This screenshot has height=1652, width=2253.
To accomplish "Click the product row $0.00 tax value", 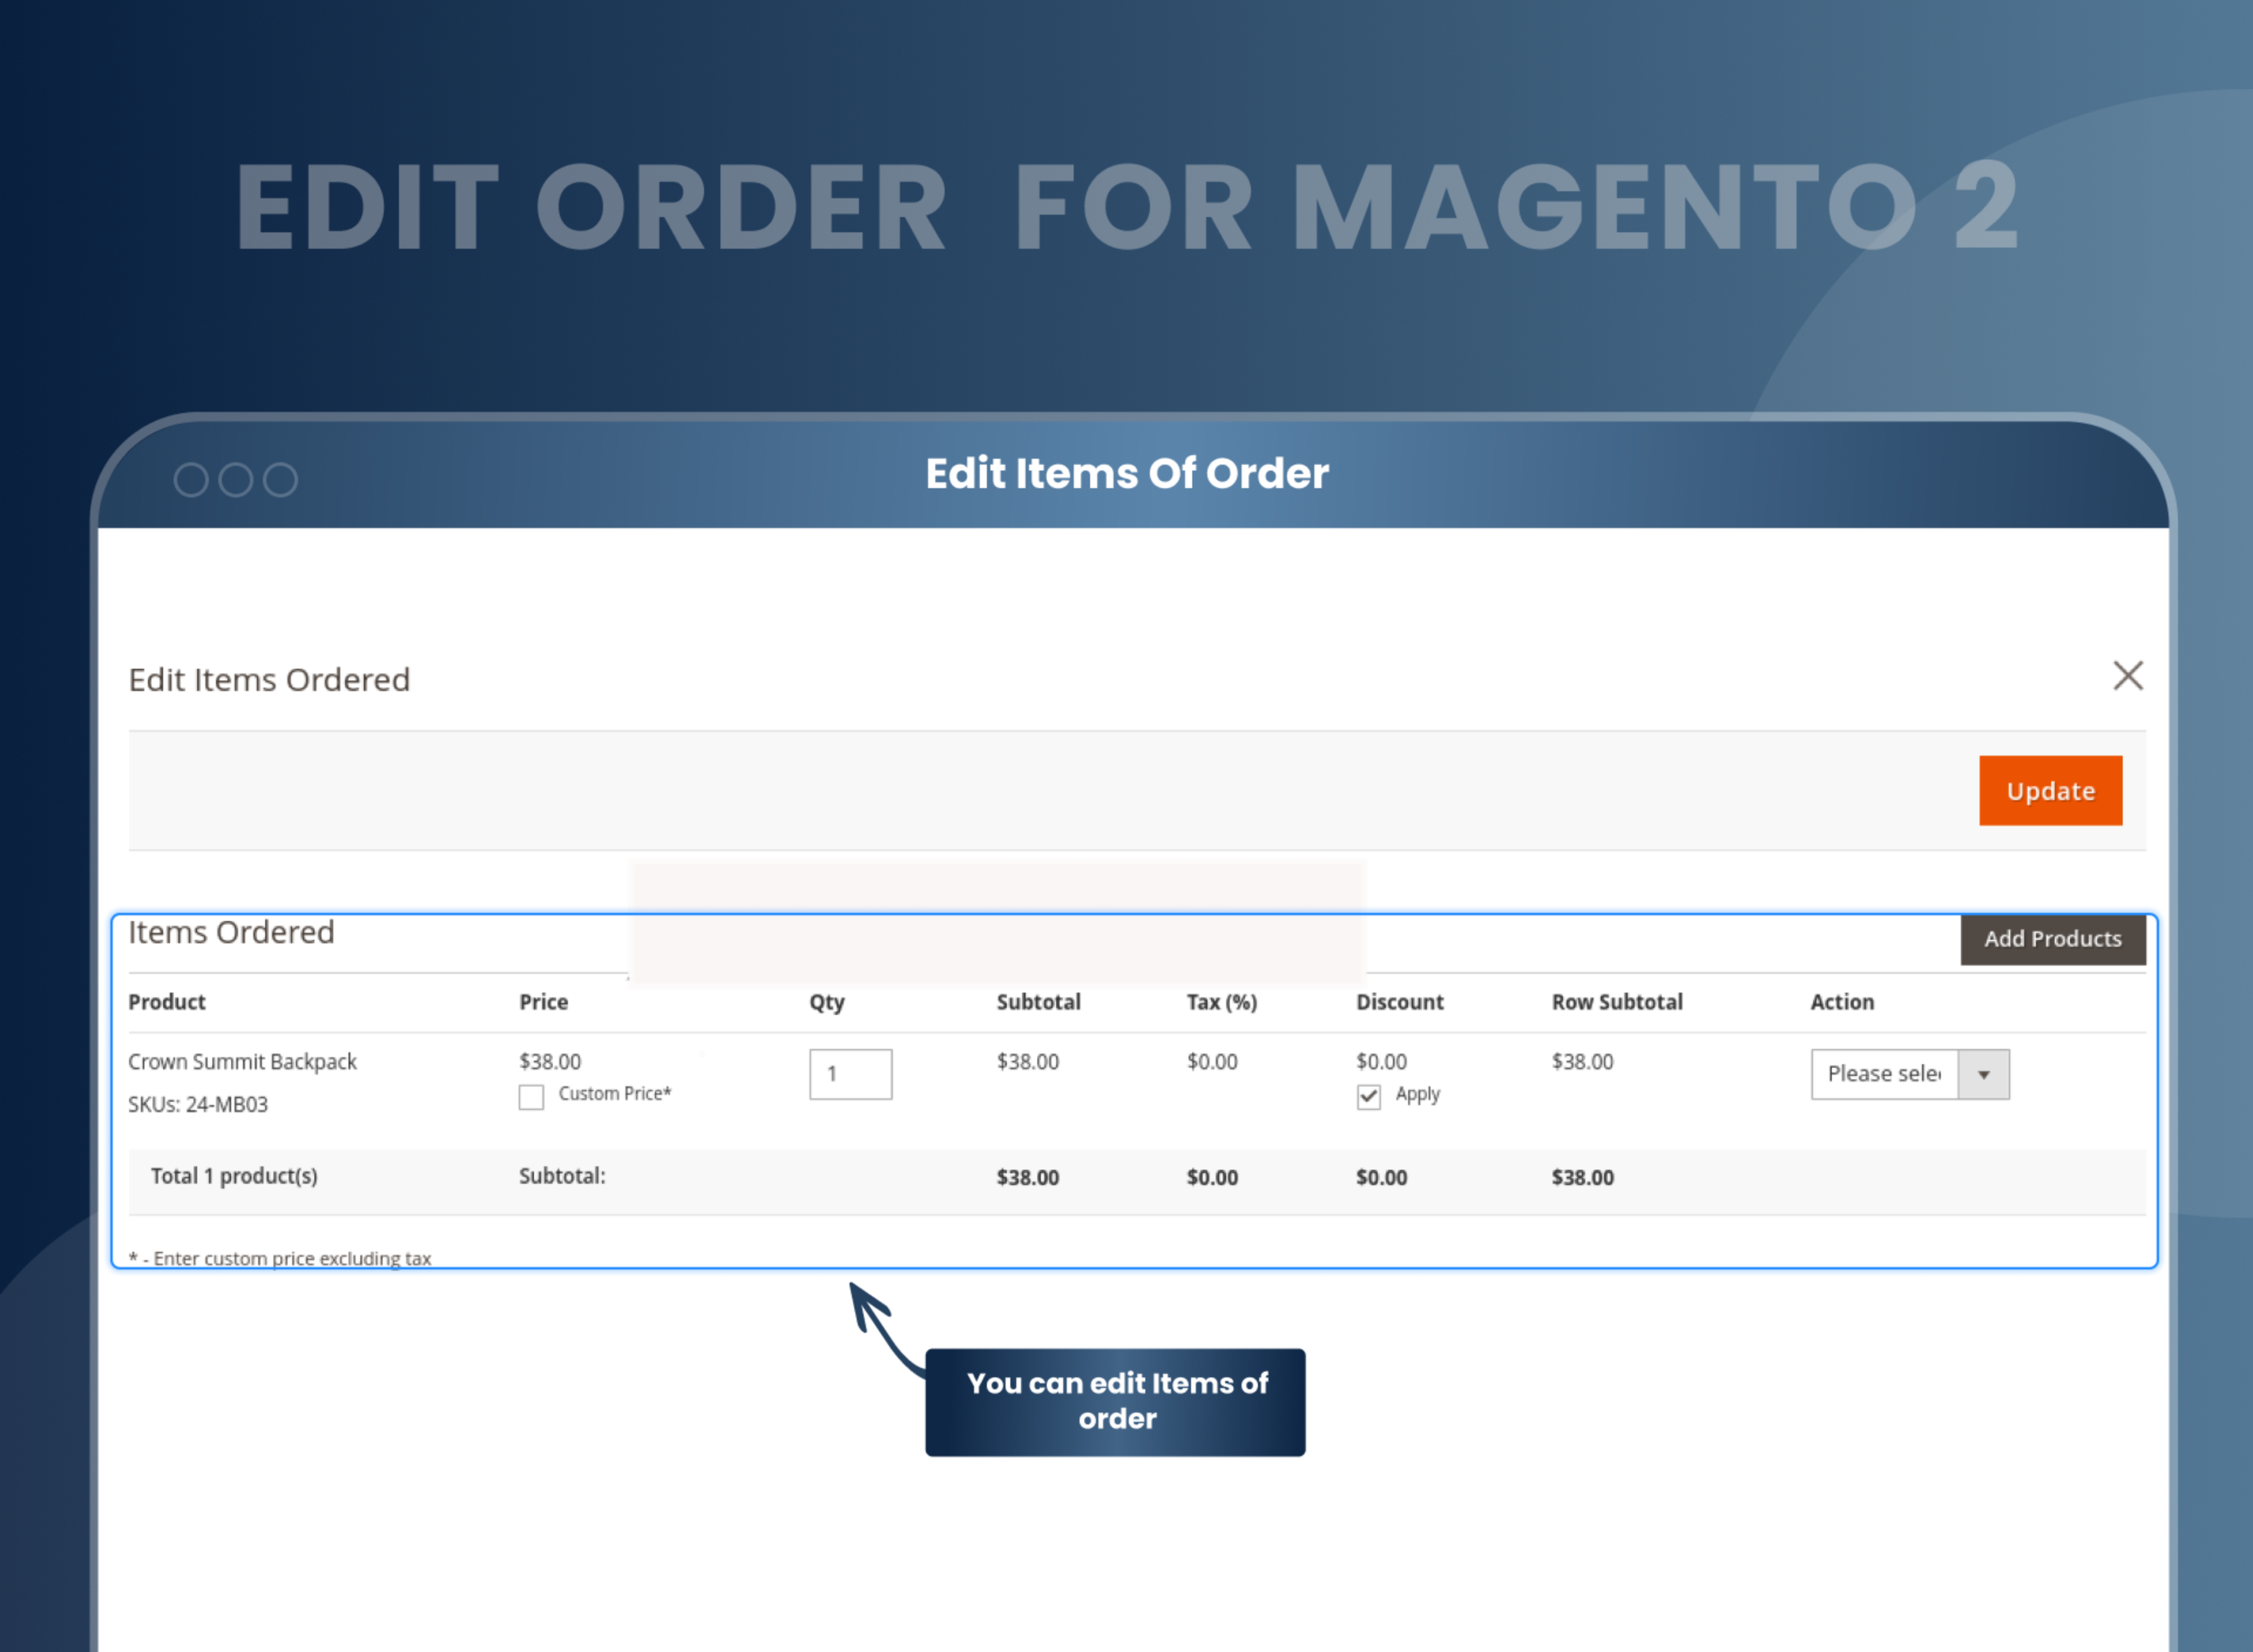I will 1211,1062.
